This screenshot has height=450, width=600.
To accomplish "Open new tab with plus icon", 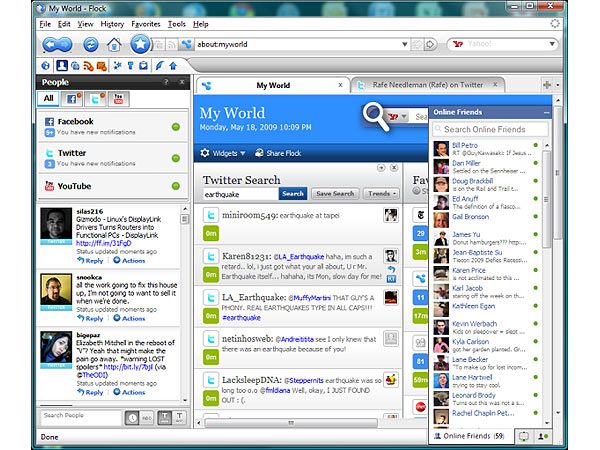I will click(547, 85).
